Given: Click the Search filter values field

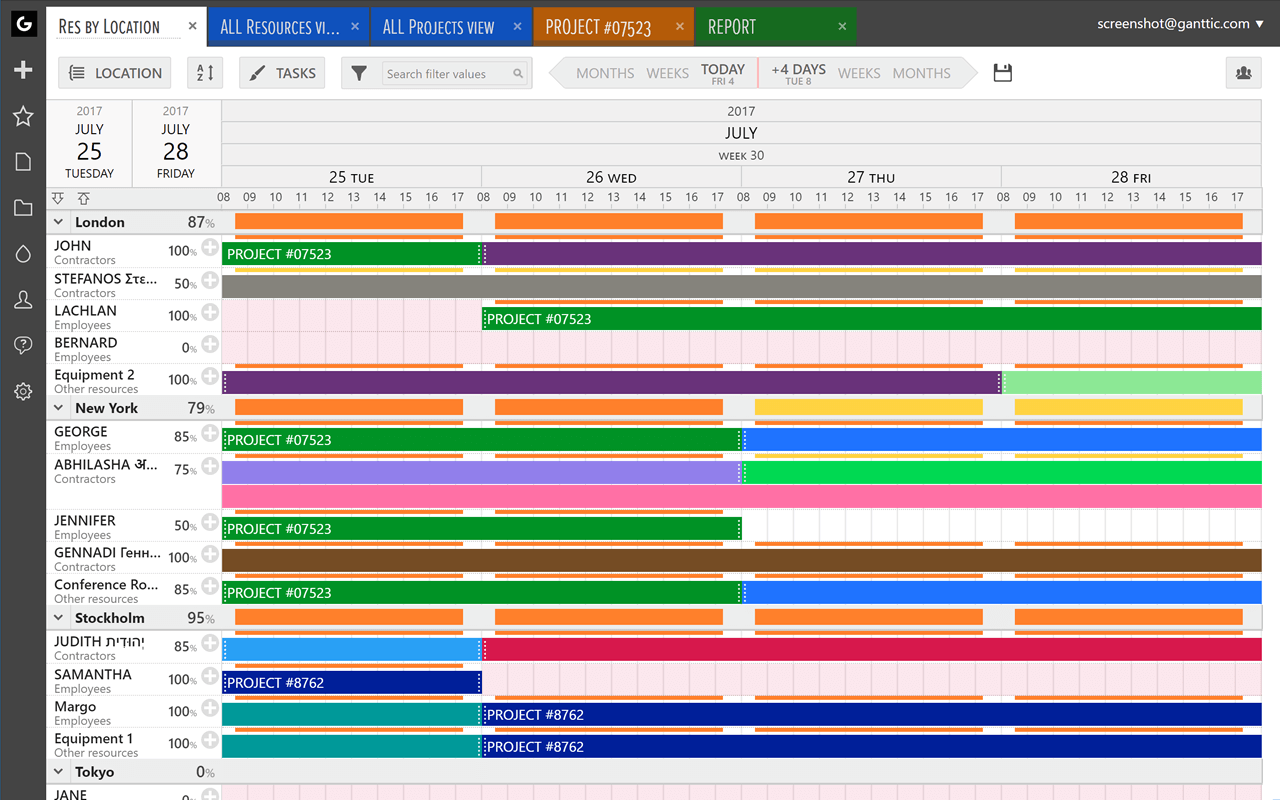Looking at the screenshot, I should coord(455,73).
